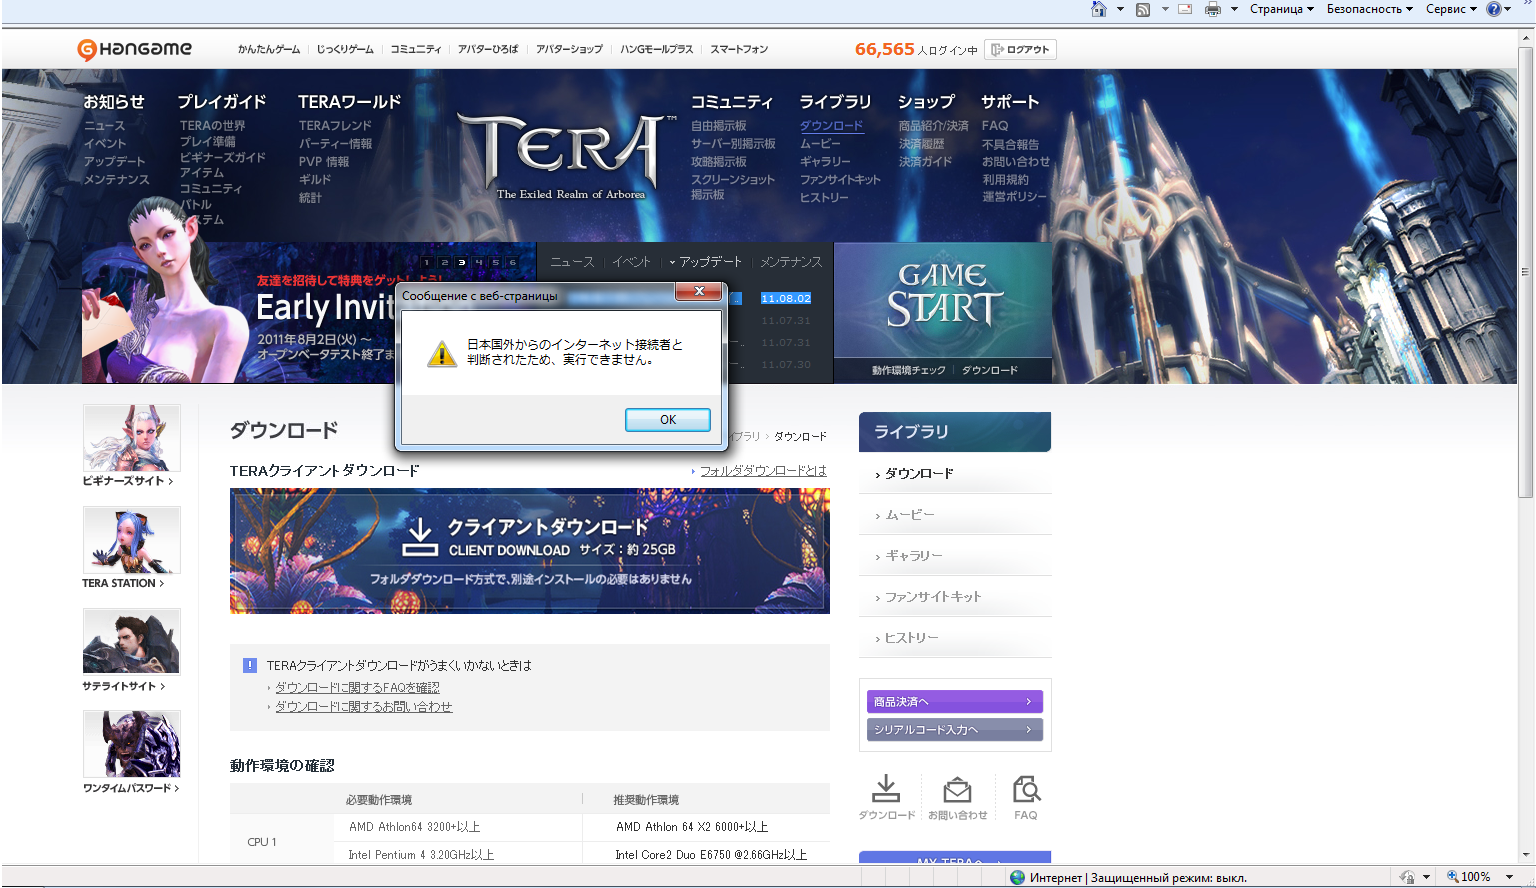Click the Hangame logo
Screen dimensions: 1536x888
135,49
